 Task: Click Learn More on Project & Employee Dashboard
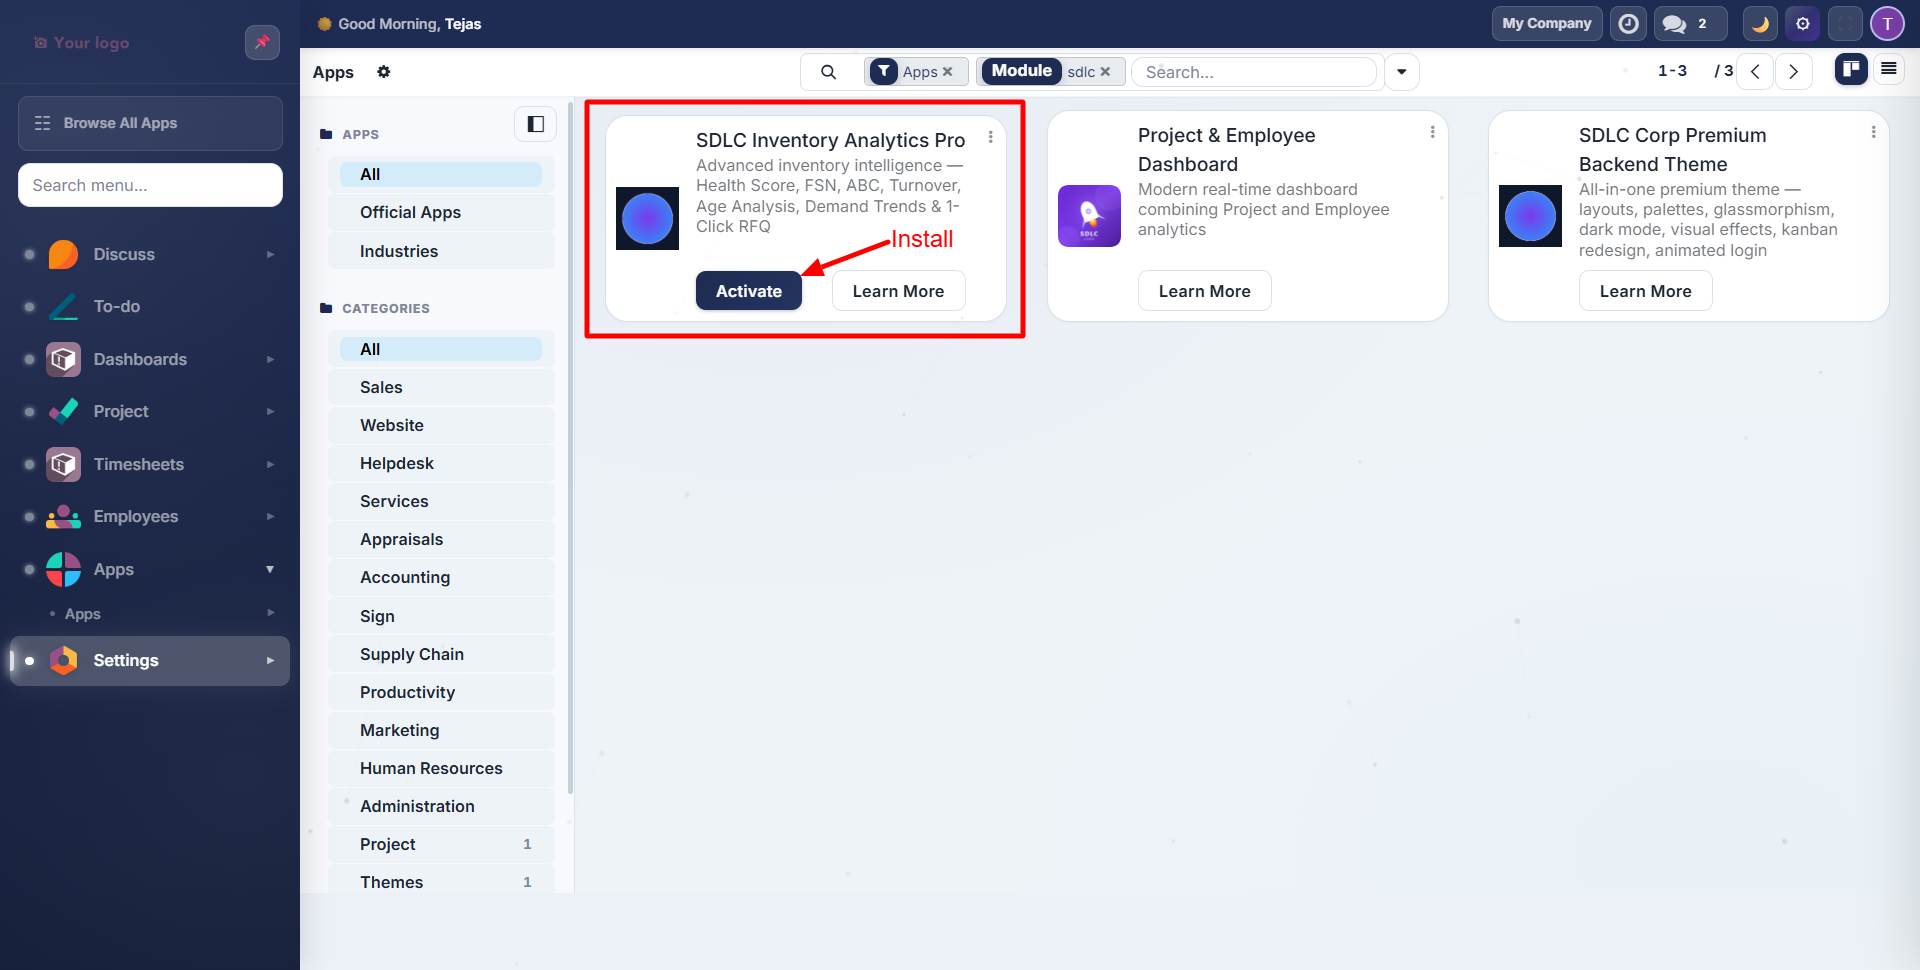point(1204,291)
